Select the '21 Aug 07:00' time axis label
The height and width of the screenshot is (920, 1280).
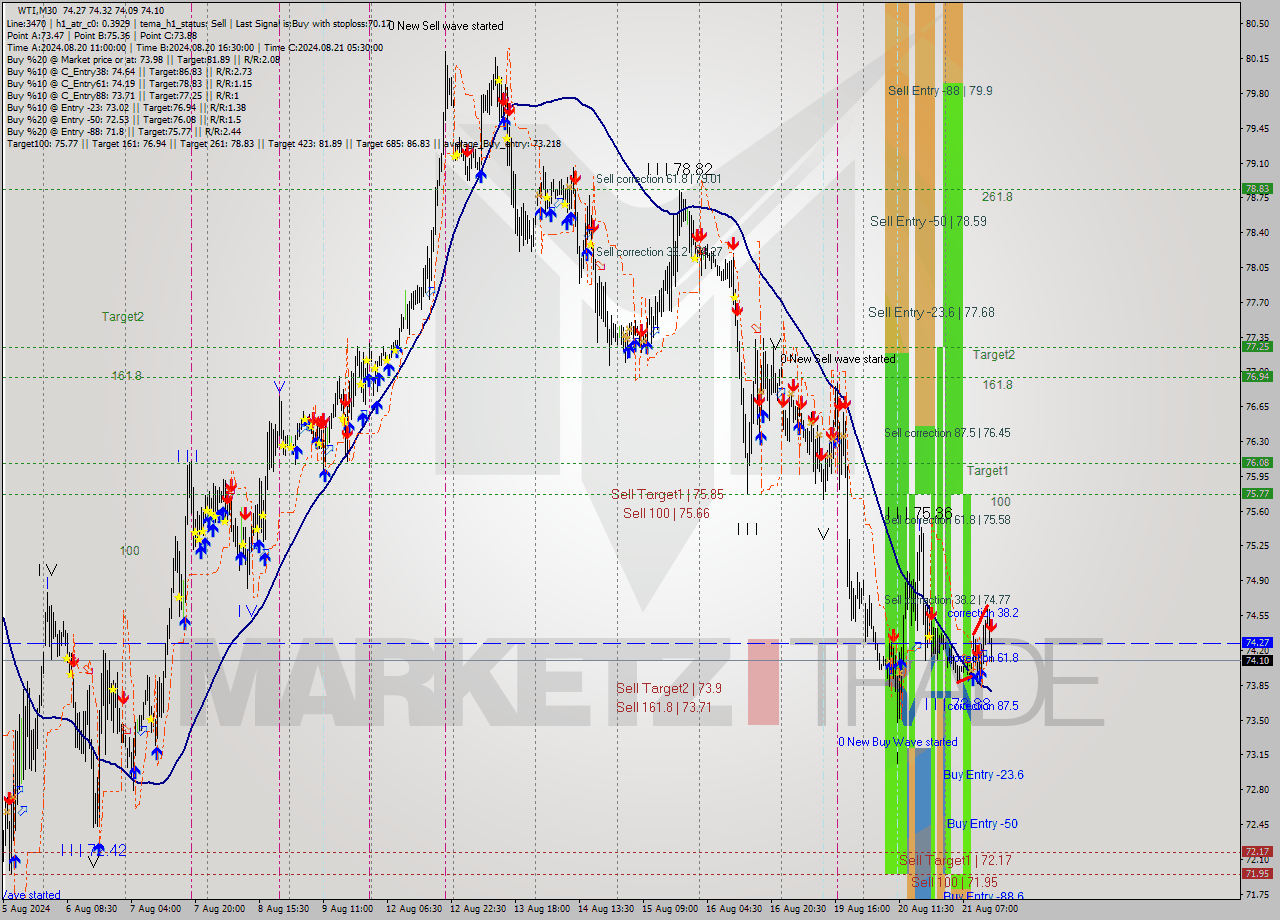pyautogui.click(x=990, y=910)
